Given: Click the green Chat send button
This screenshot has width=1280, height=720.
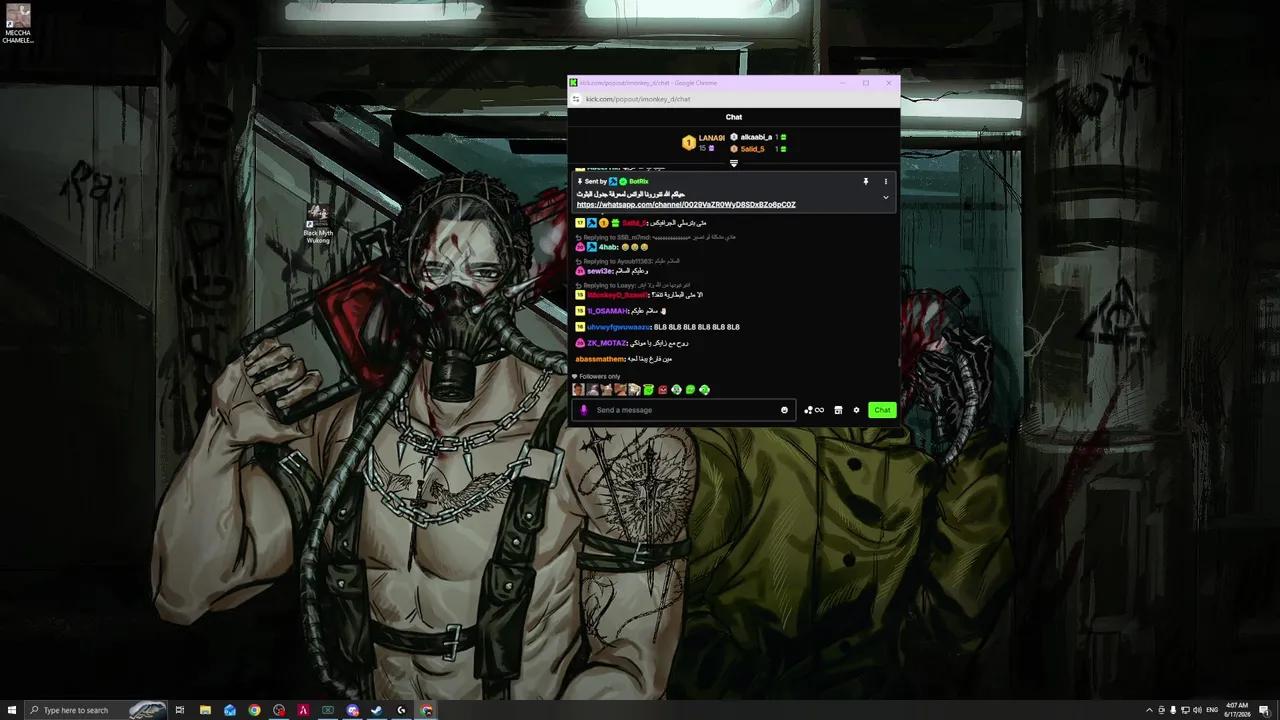Looking at the screenshot, I should (x=882, y=410).
